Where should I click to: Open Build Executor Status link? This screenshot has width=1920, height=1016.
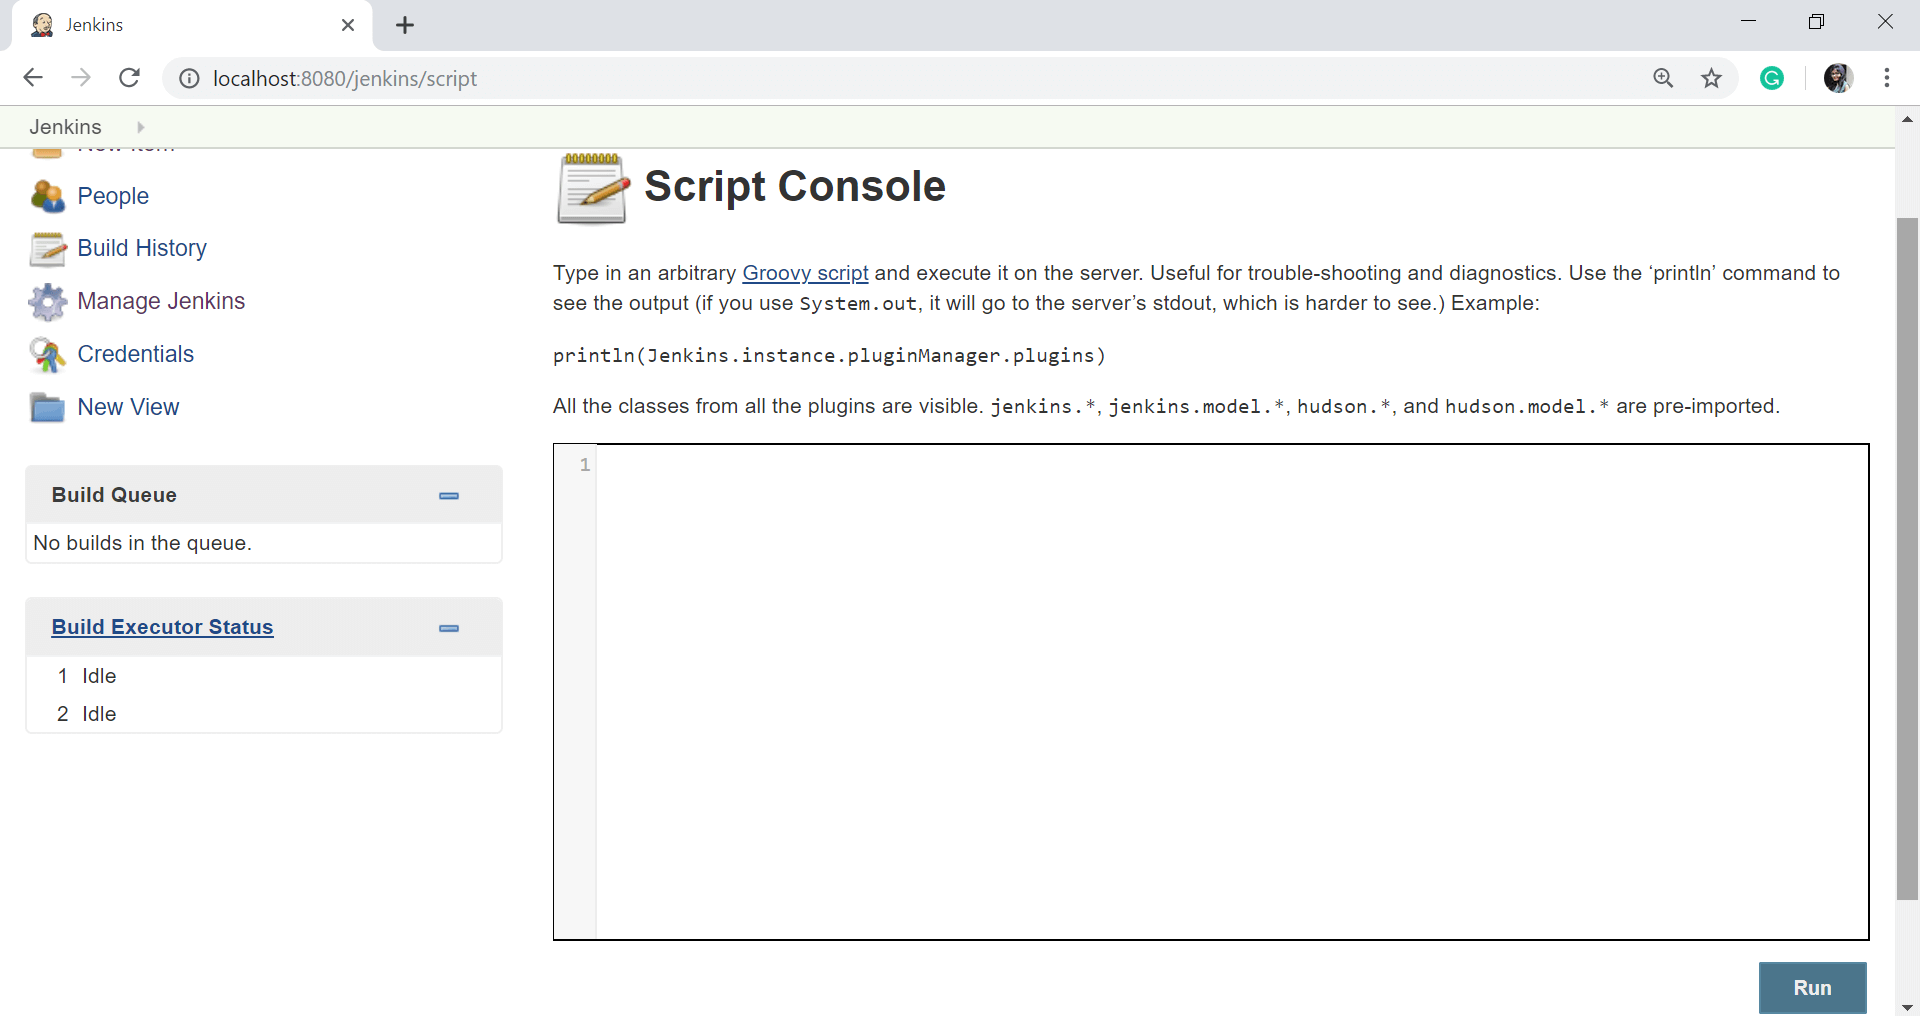tap(162, 627)
